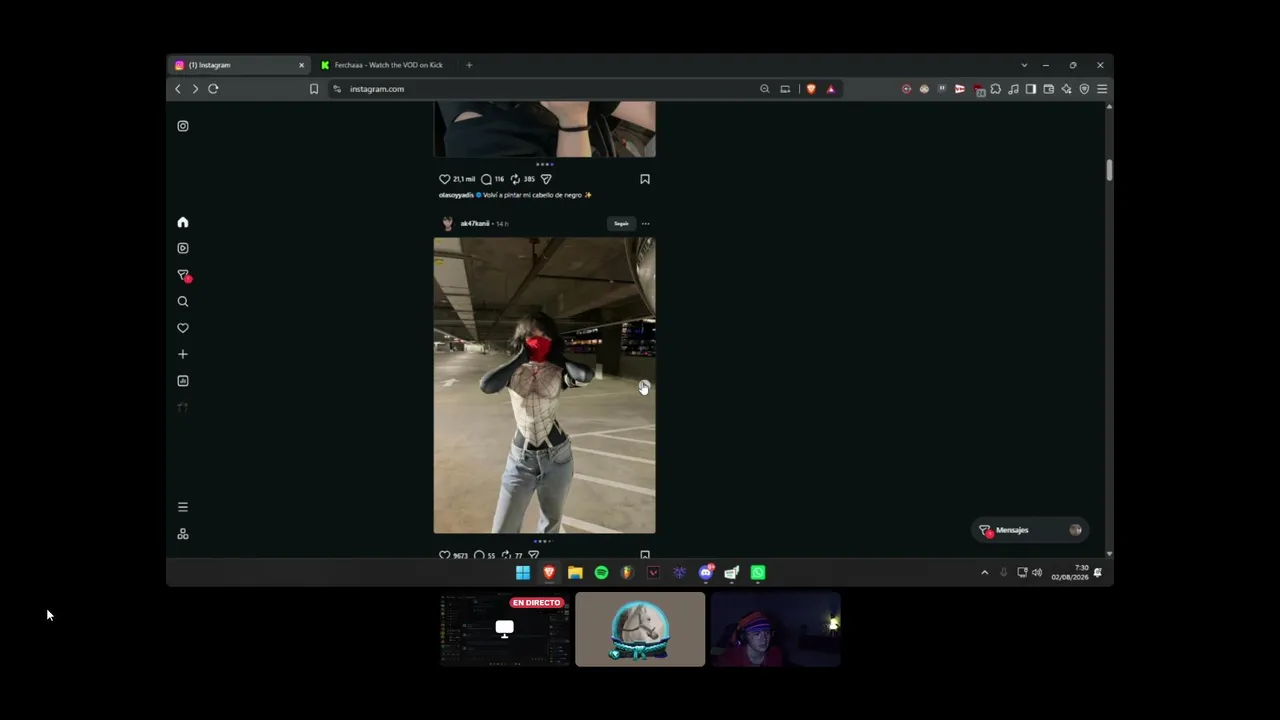Open the zoom magnifier in address bar
Viewport: 1280px width, 720px height.
pyautogui.click(x=765, y=89)
